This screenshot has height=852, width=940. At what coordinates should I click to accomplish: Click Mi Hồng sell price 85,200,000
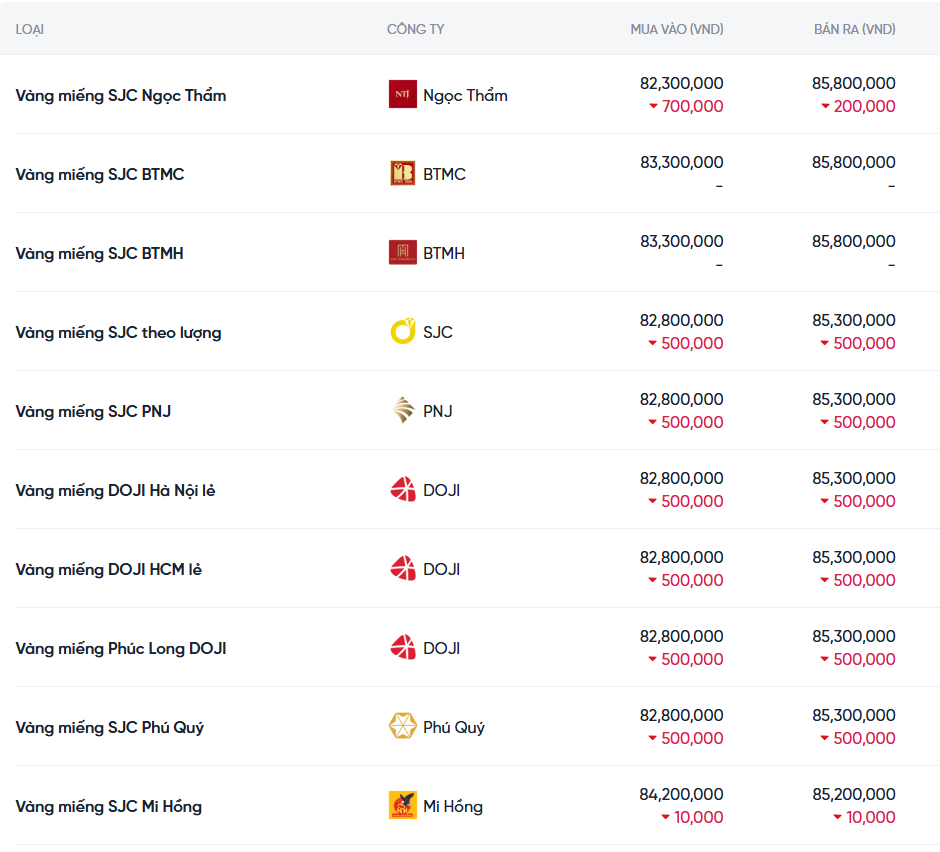854,794
